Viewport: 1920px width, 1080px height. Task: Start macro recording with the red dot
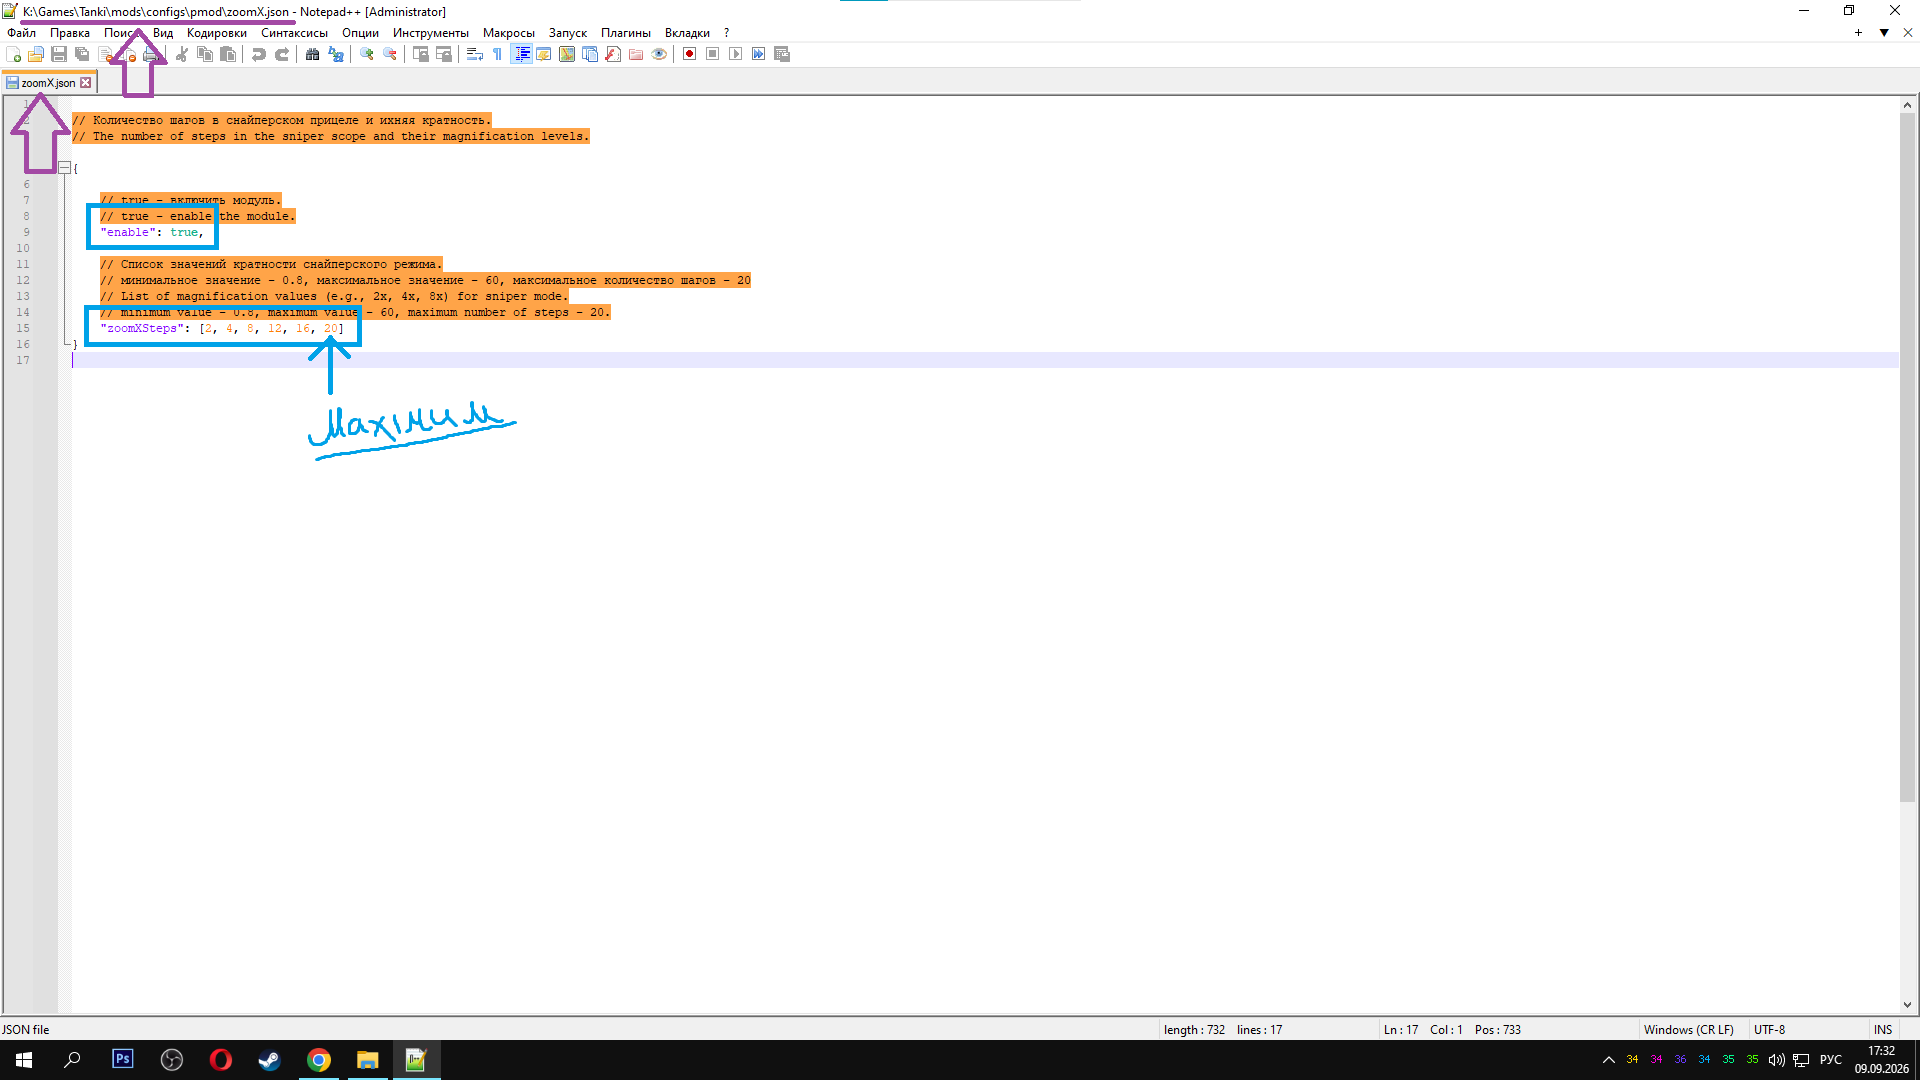pos(689,54)
